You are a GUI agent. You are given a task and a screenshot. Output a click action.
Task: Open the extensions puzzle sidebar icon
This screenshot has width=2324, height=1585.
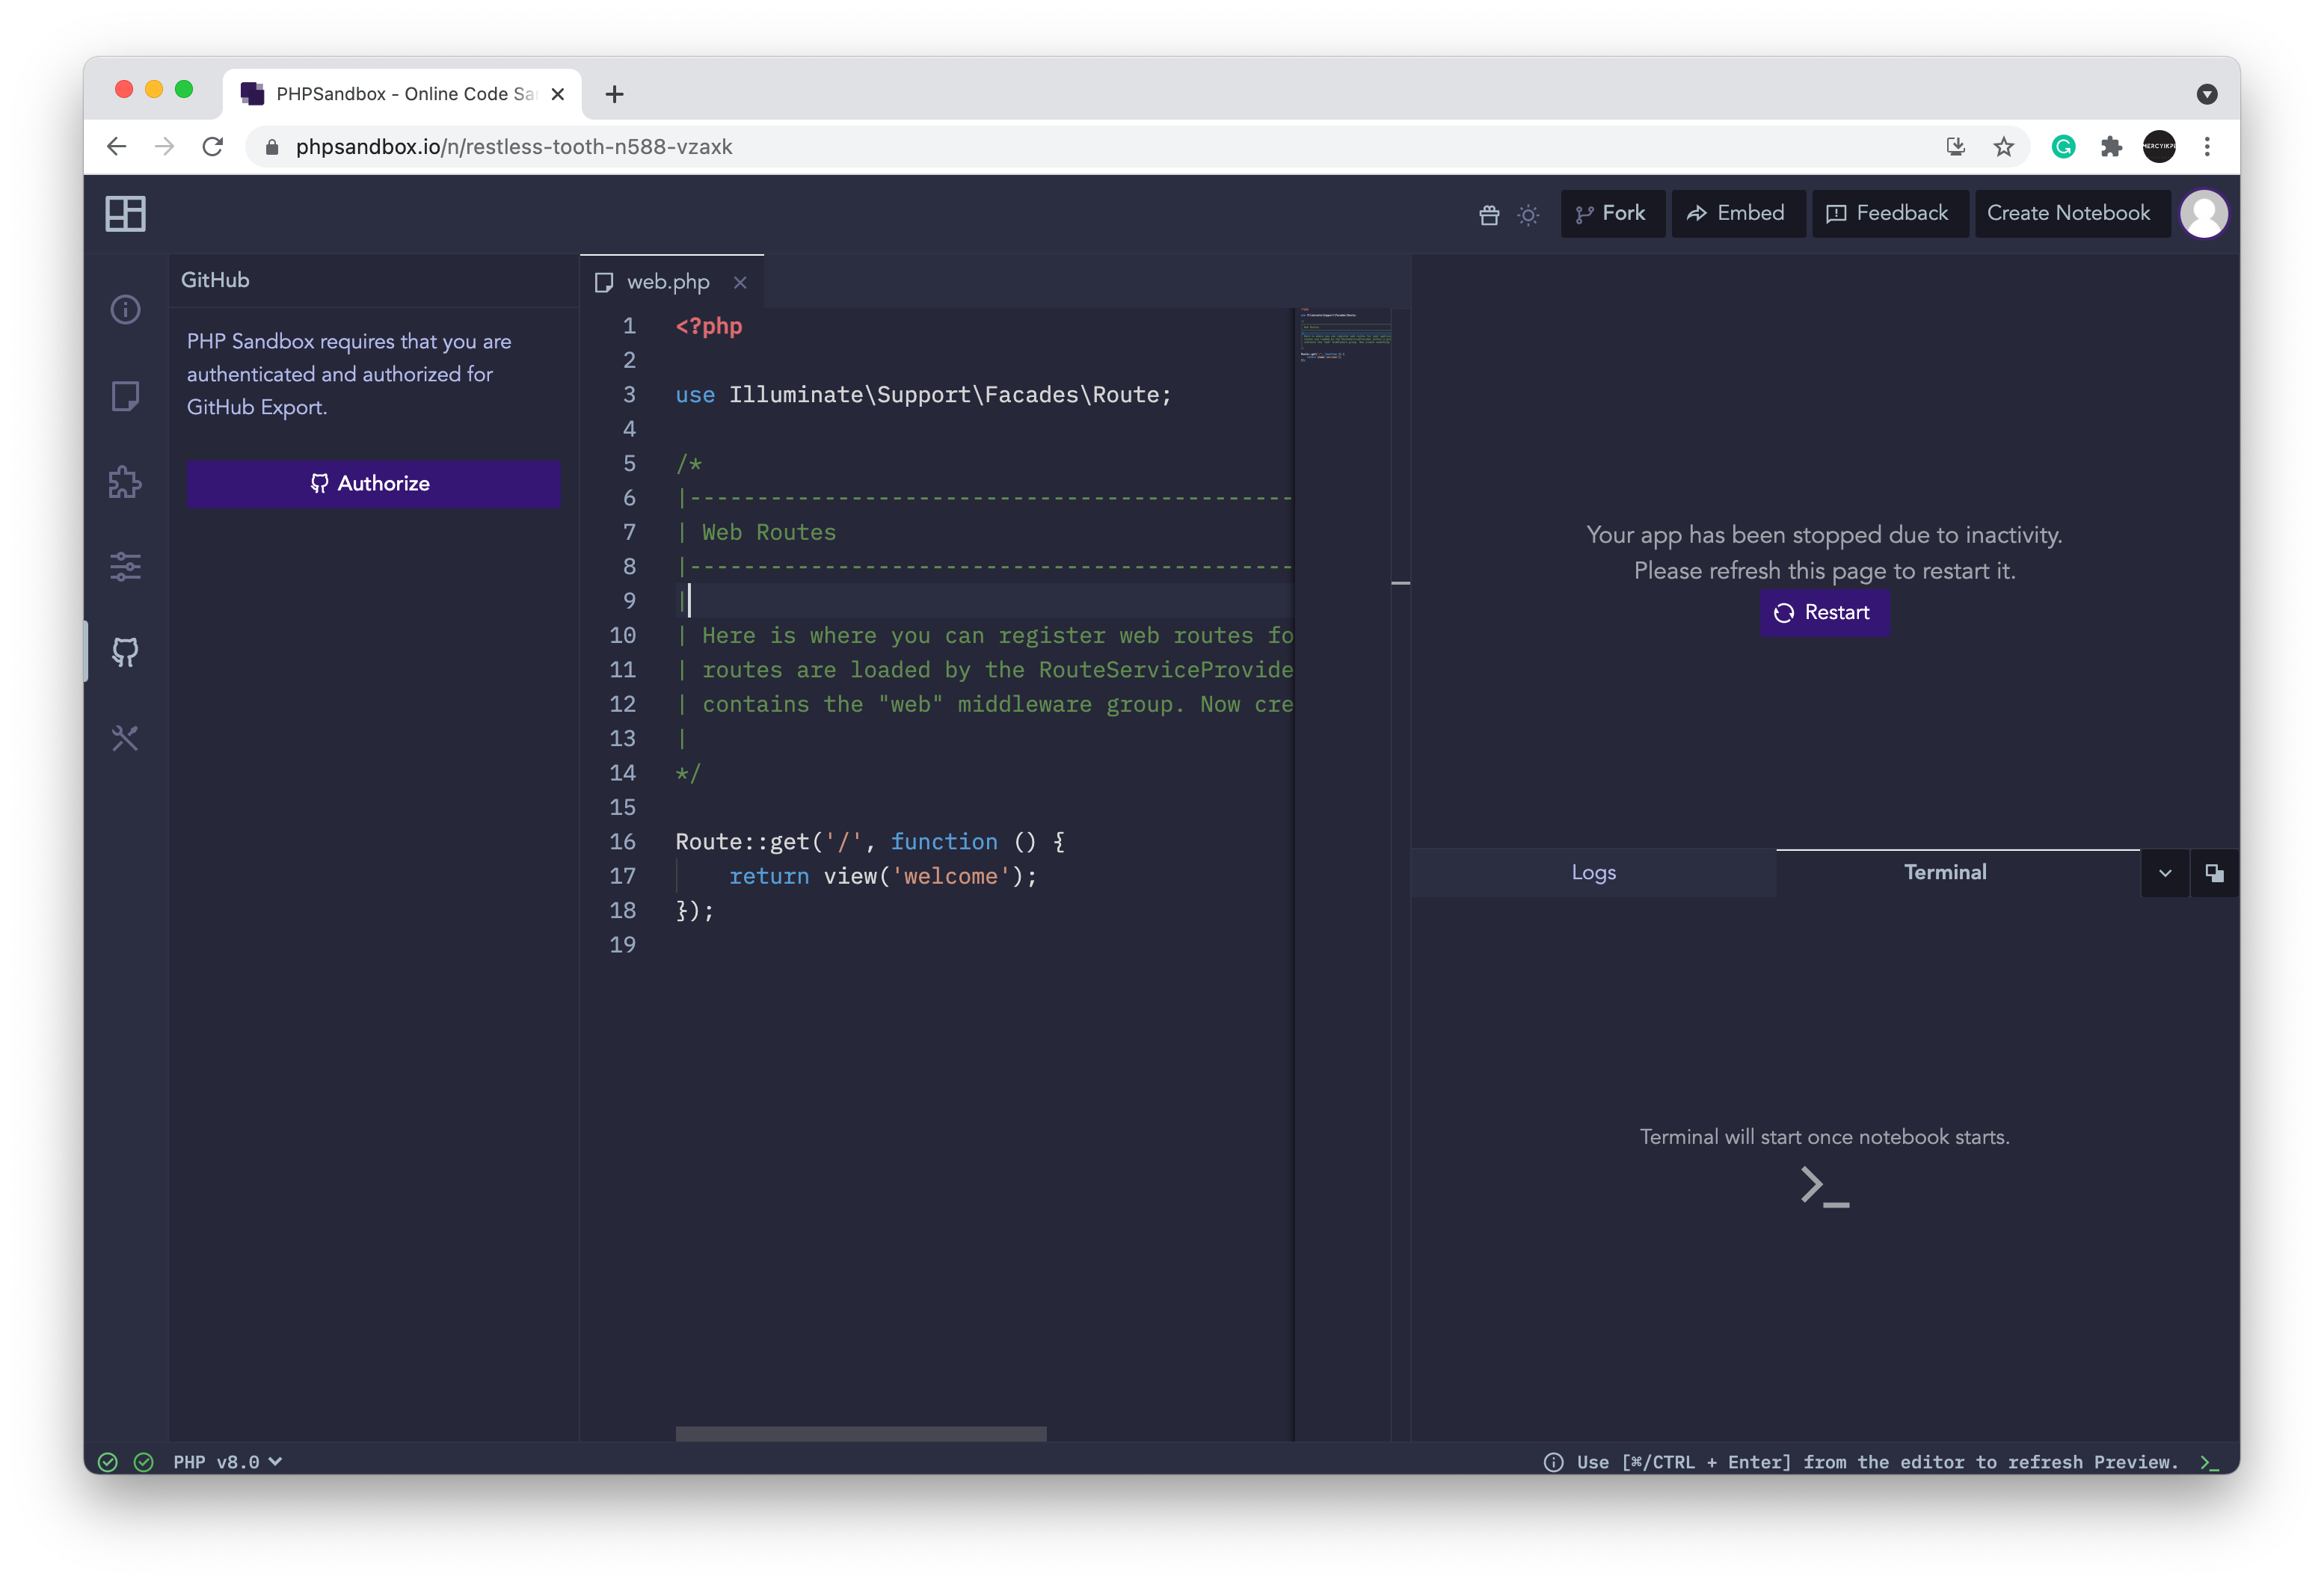[125, 482]
